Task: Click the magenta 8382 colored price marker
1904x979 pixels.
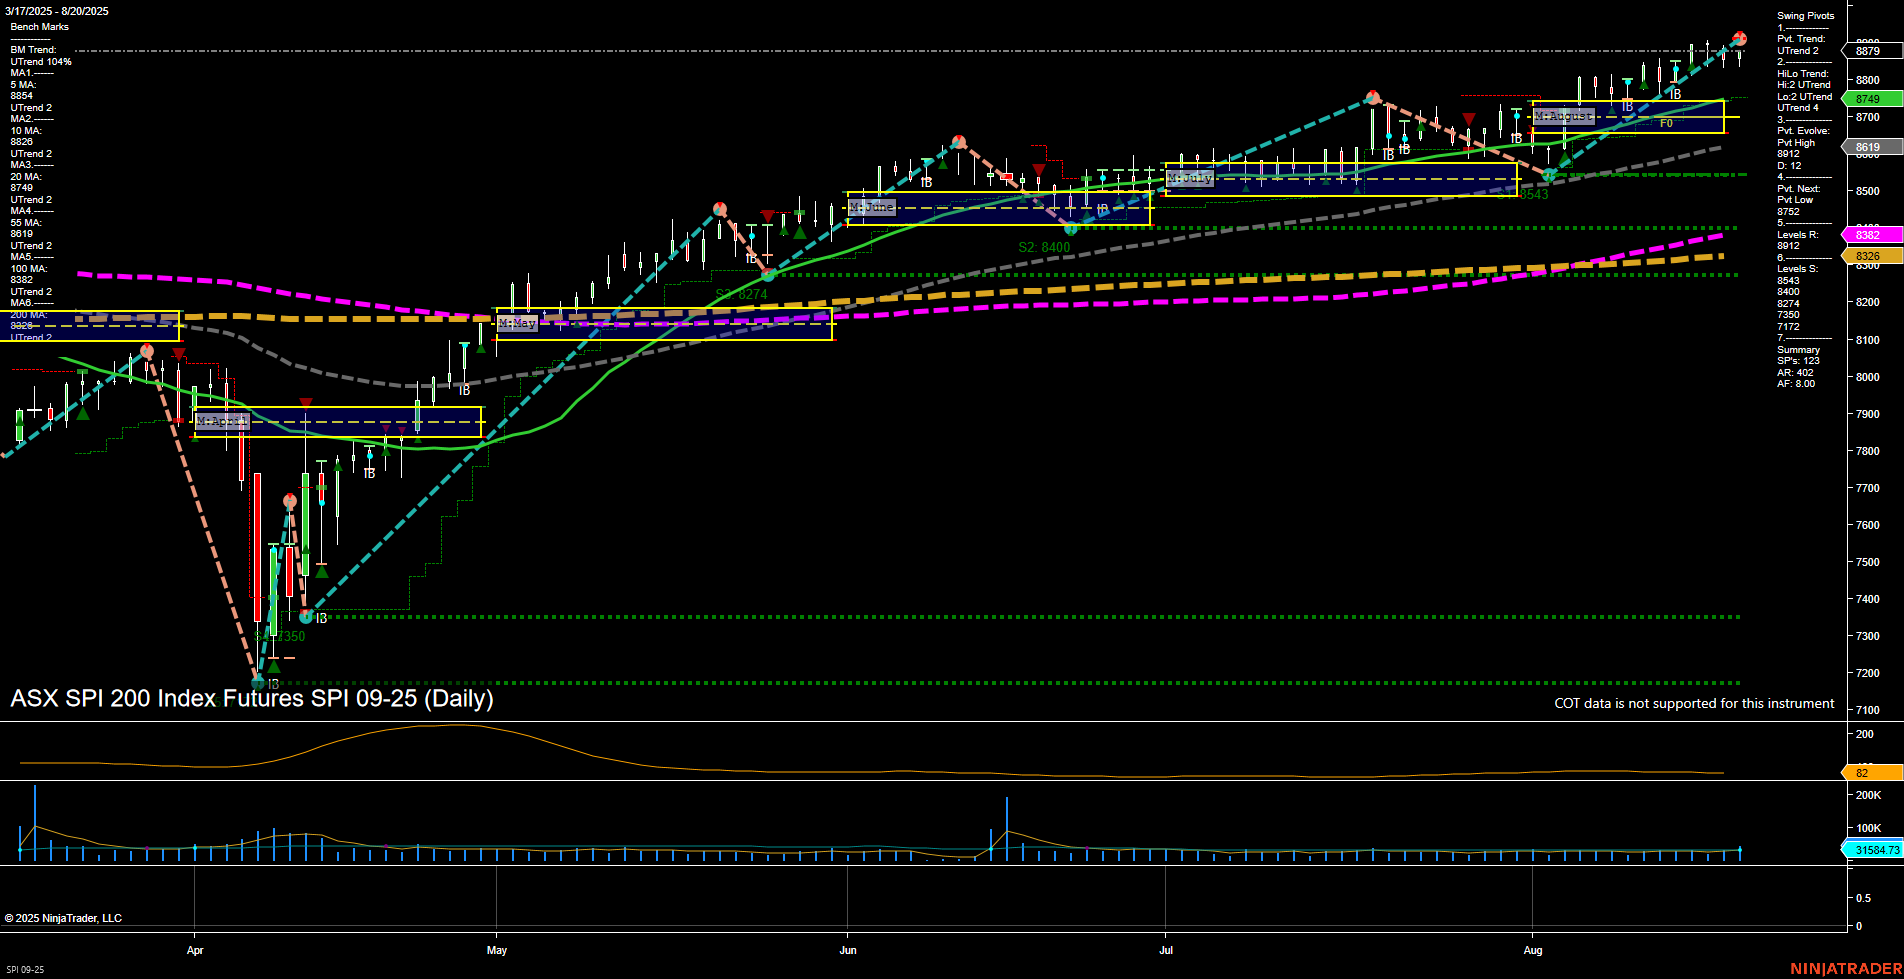Action: [1869, 234]
